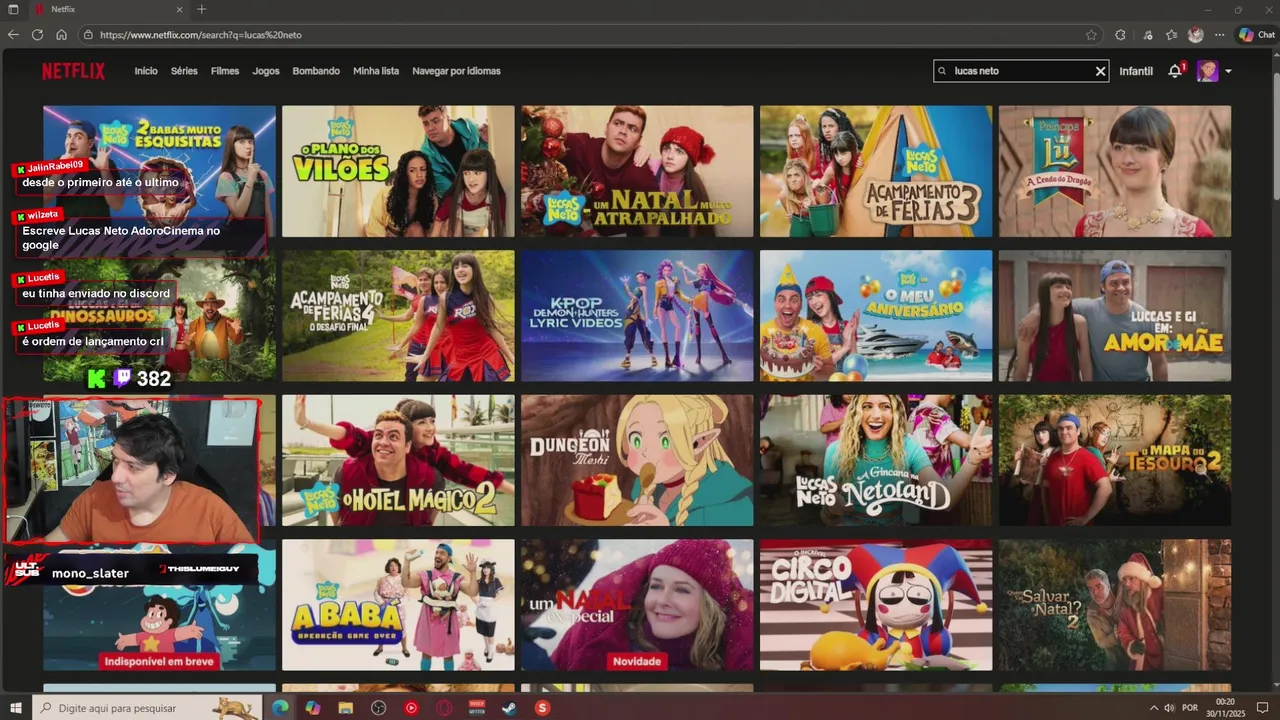This screenshot has width=1280, height=720.
Task: Open '2 Babás Muito Esquisitas' title
Action: click(x=159, y=171)
